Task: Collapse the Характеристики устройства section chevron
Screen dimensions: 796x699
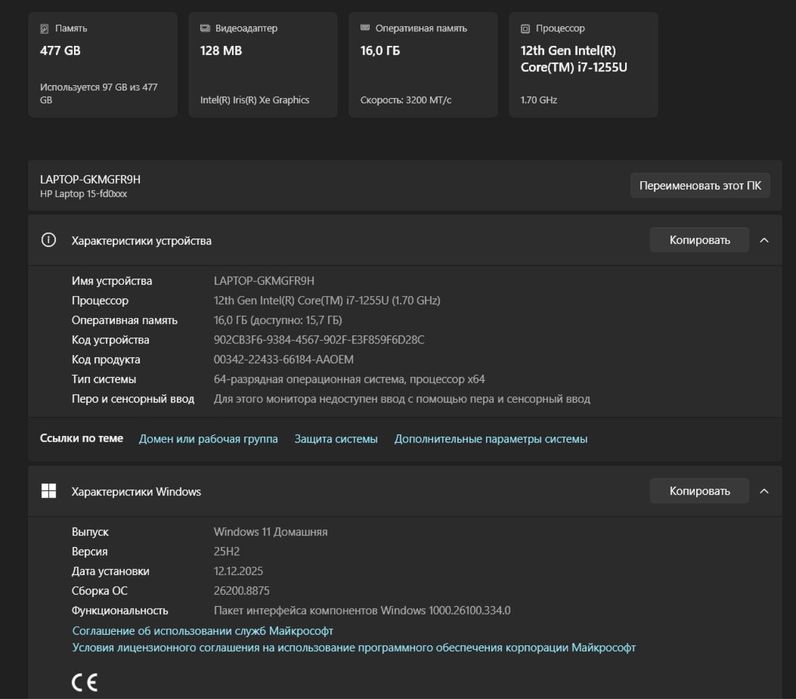Action: [764, 240]
